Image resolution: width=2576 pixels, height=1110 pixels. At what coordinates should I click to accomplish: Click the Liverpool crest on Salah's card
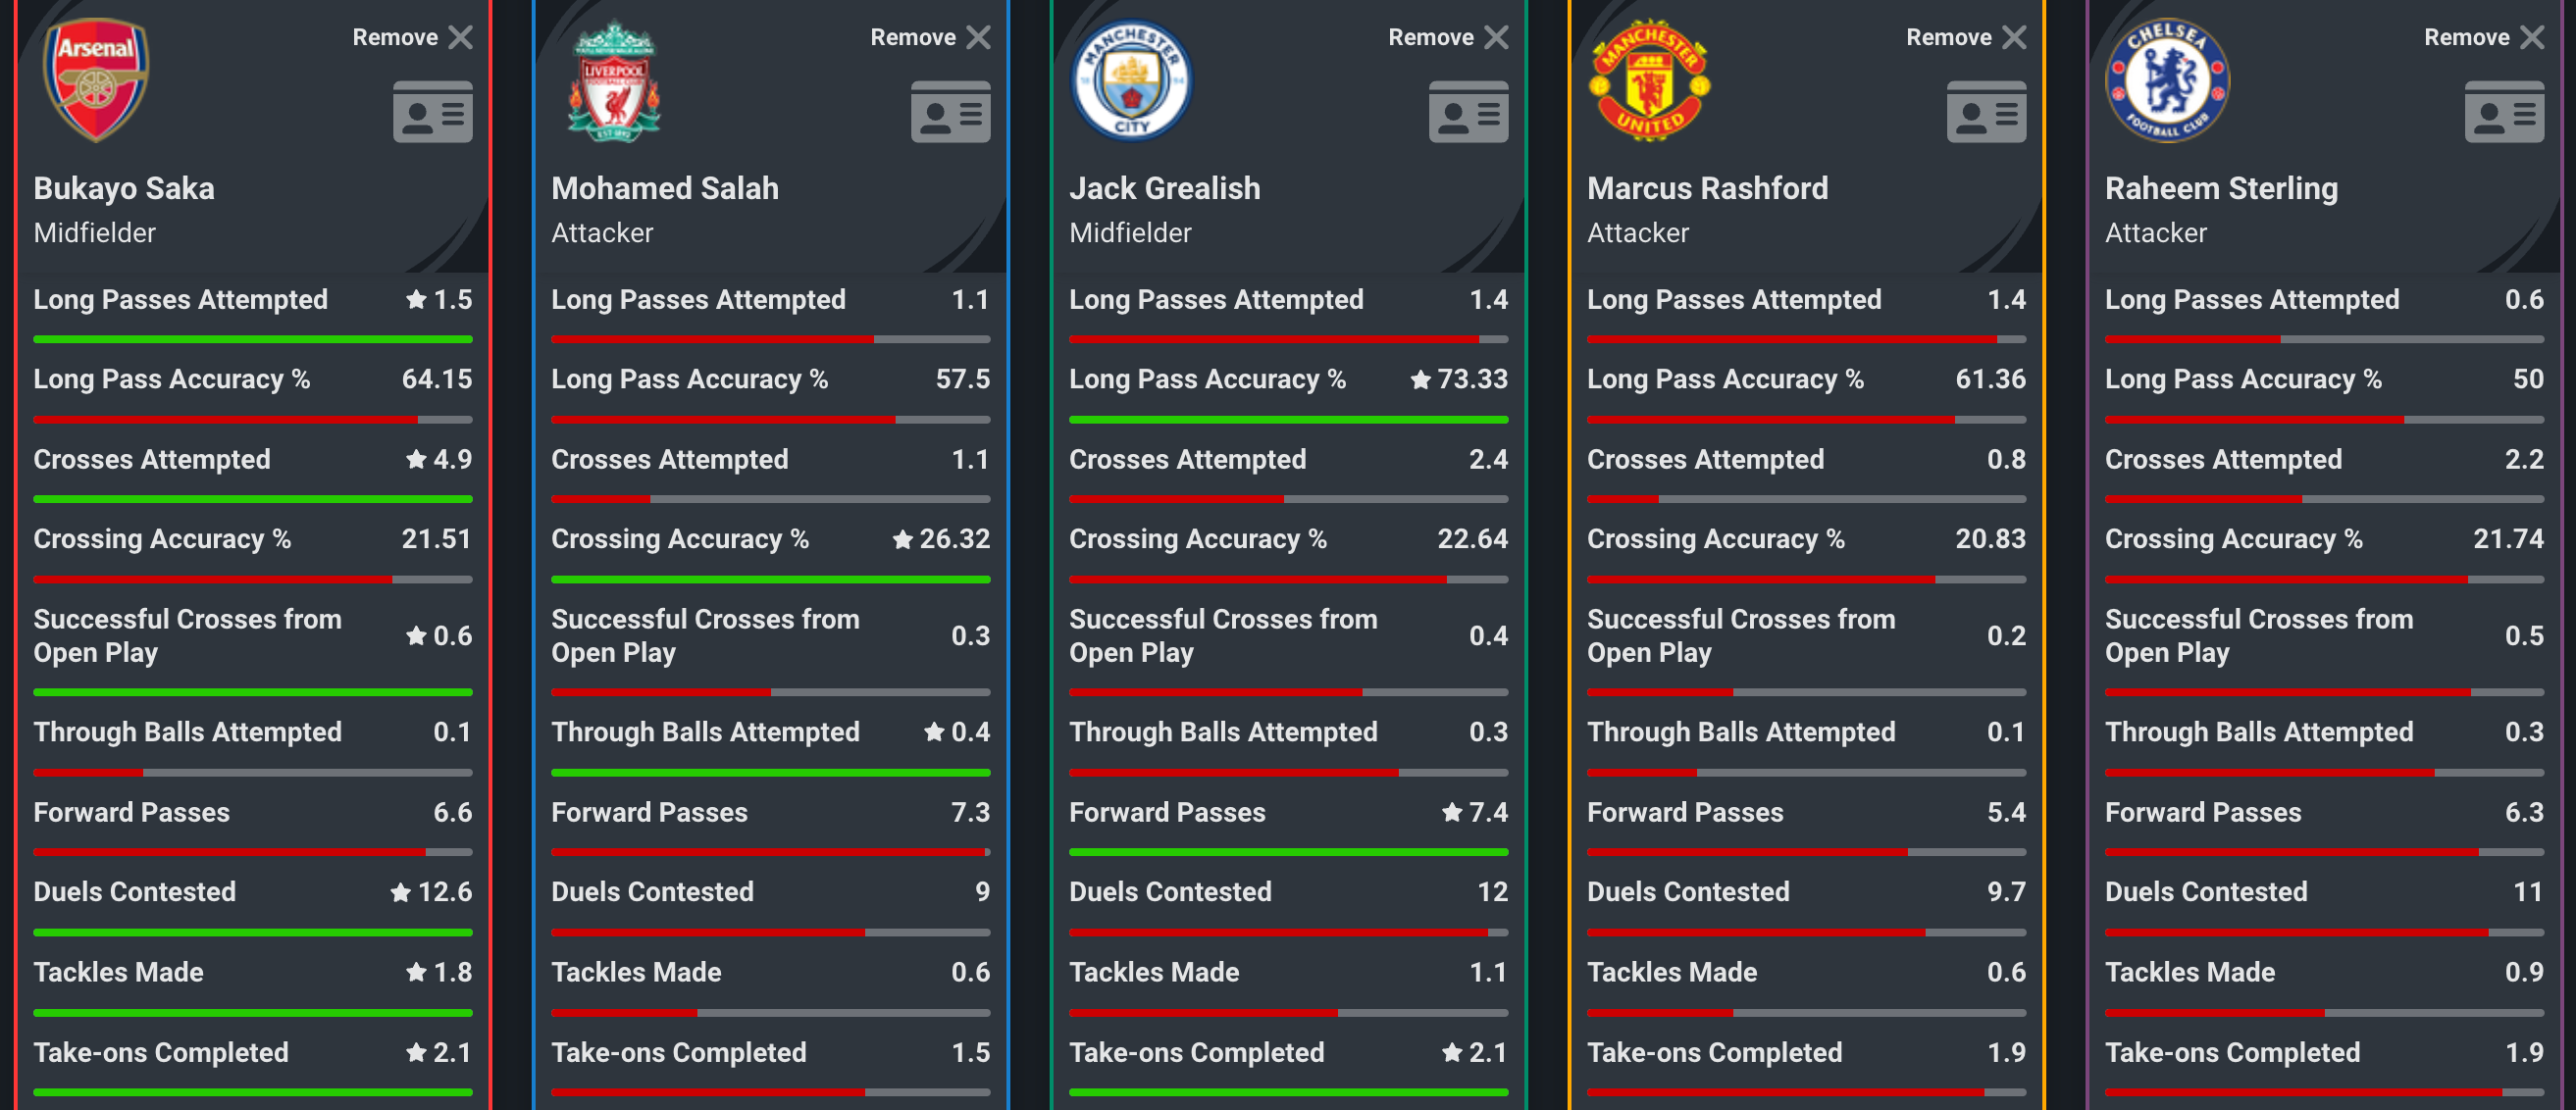click(614, 80)
